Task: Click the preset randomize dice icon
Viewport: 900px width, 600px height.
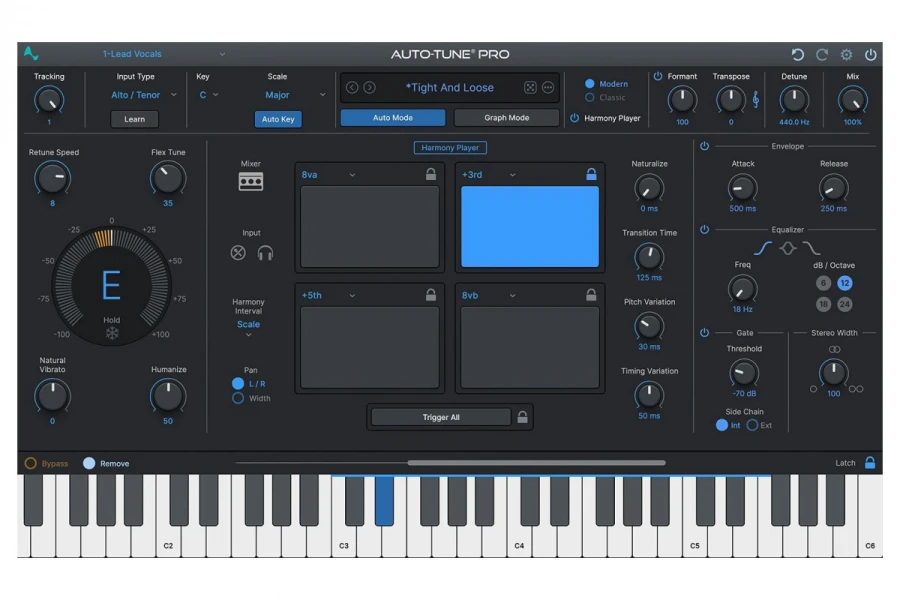Action: tap(530, 87)
